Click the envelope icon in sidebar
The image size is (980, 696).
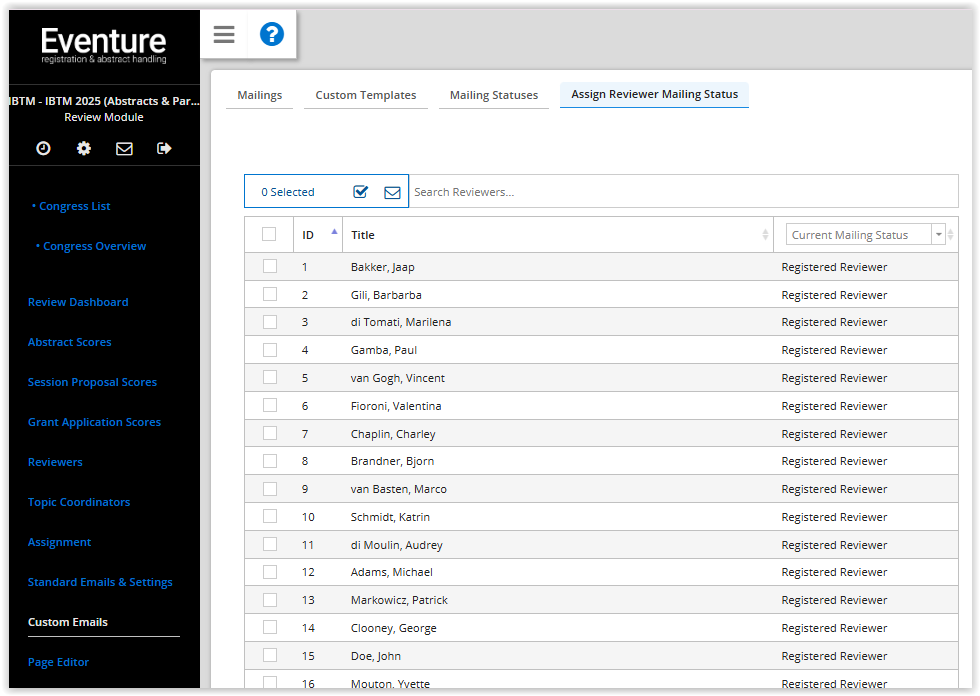[x=124, y=148]
